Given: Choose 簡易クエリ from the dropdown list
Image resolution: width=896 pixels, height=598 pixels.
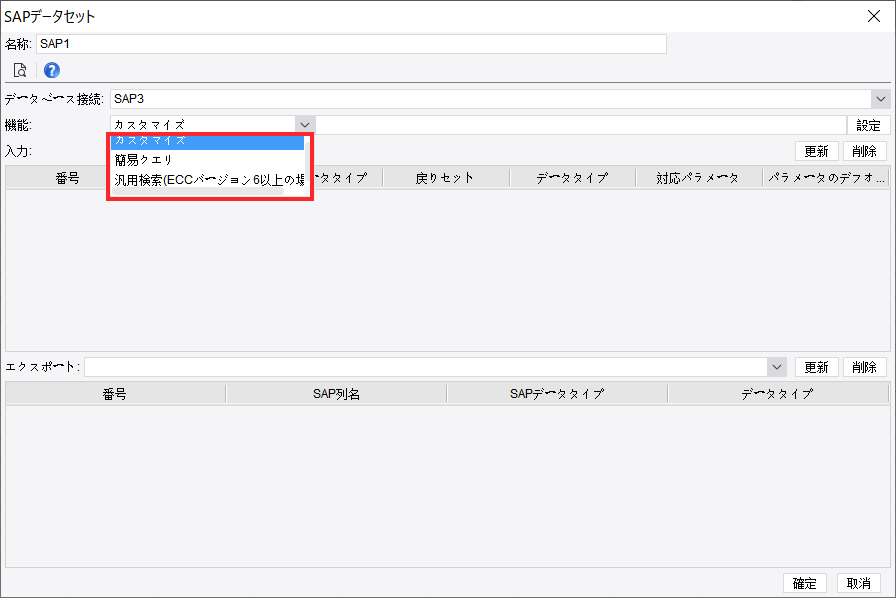Looking at the screenshot, I should pos(207,160).
